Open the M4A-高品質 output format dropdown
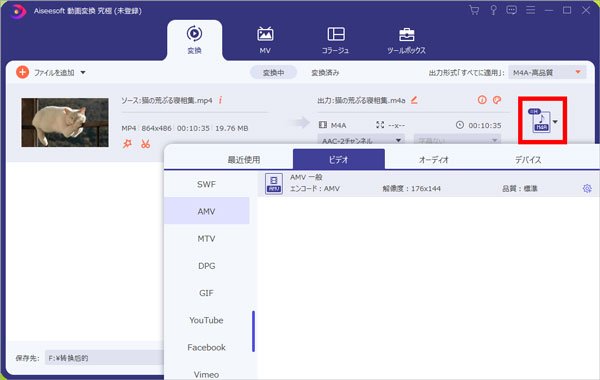The height and width of the screenshot is (380, 600). (x=547, y=72)
